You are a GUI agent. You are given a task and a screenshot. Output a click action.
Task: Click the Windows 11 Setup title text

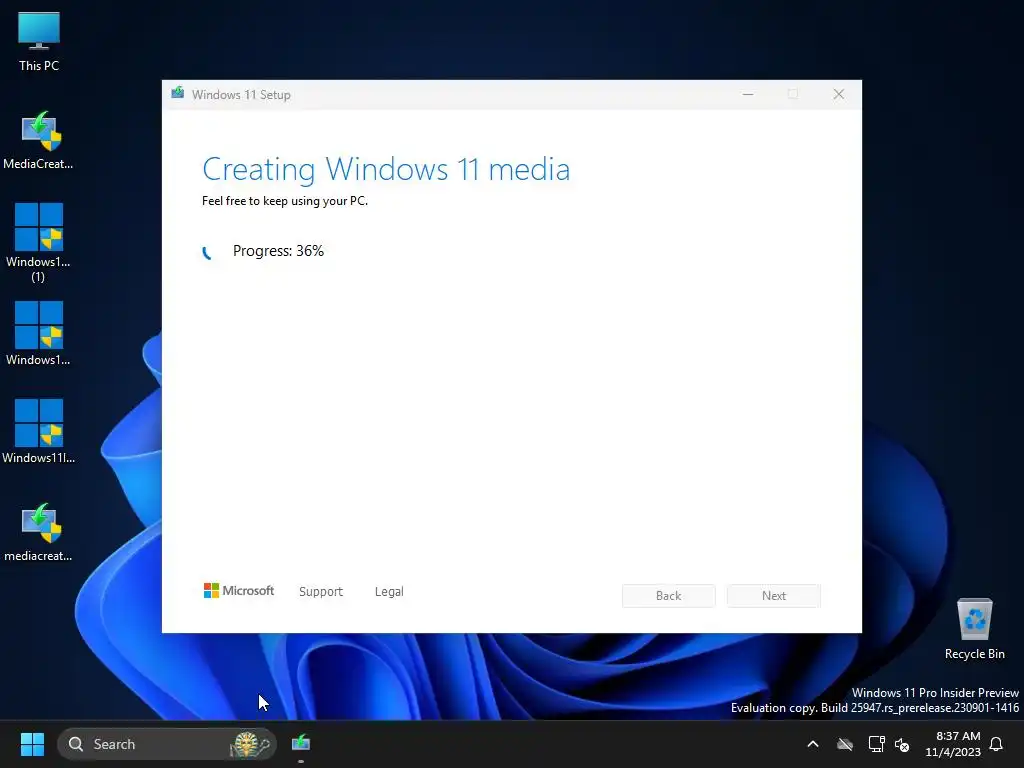coord(241,95)
